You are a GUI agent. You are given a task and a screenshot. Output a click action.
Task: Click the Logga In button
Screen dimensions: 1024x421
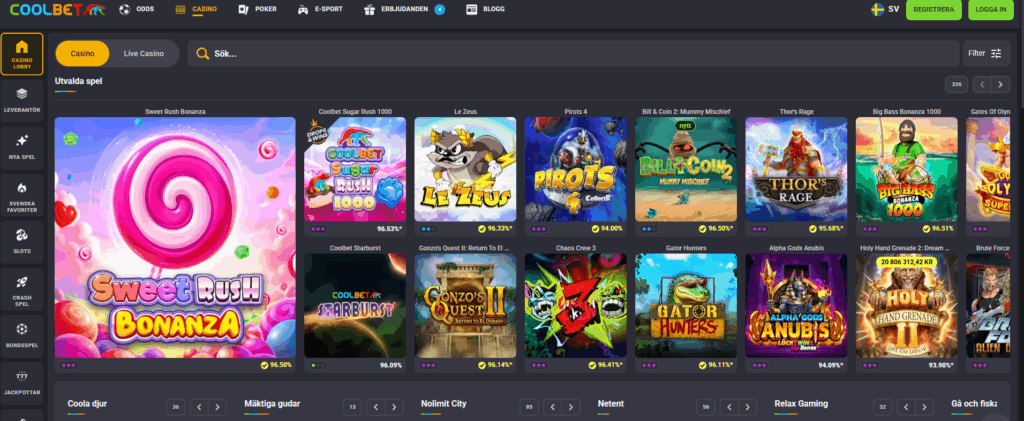(x=991, y=10)
